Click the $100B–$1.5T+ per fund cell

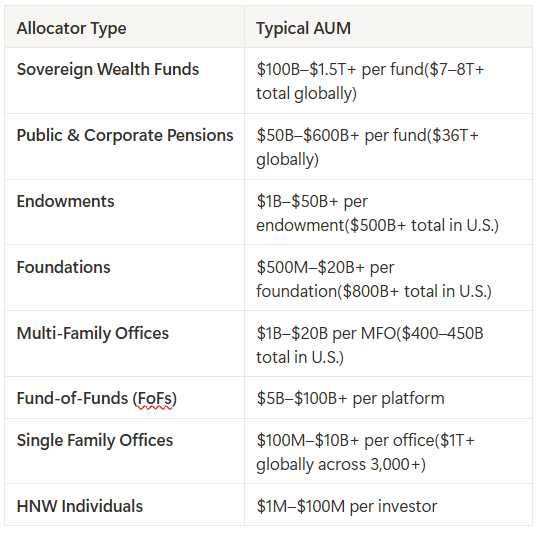(x=388, y=80)
